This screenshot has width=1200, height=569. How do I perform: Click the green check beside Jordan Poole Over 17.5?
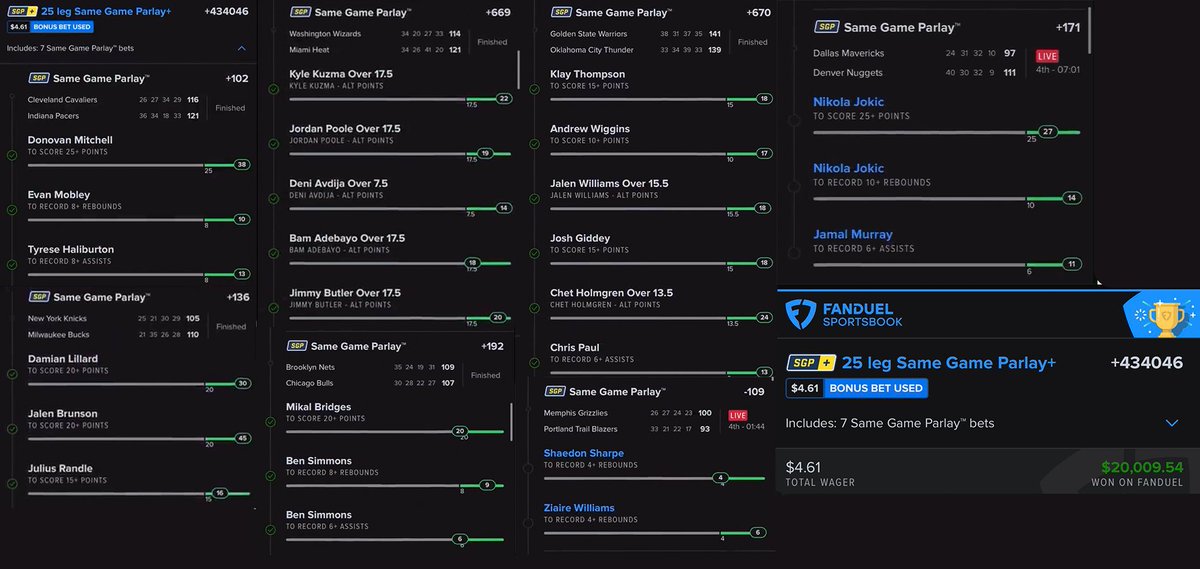point(273,144)
